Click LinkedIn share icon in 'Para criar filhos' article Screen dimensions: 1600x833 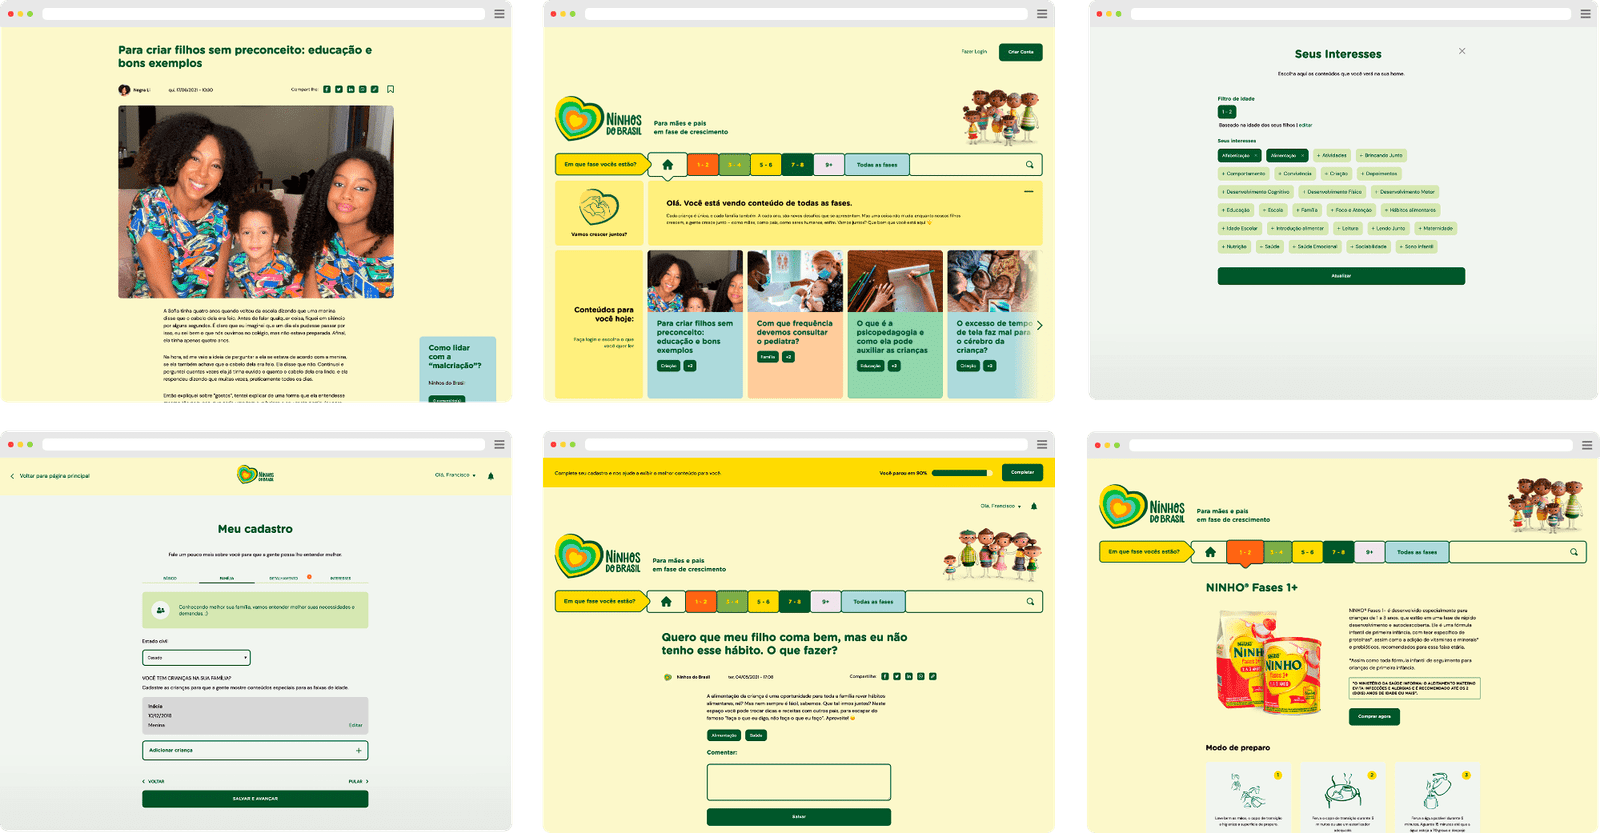pyautogui.click(x=351, y=89)
